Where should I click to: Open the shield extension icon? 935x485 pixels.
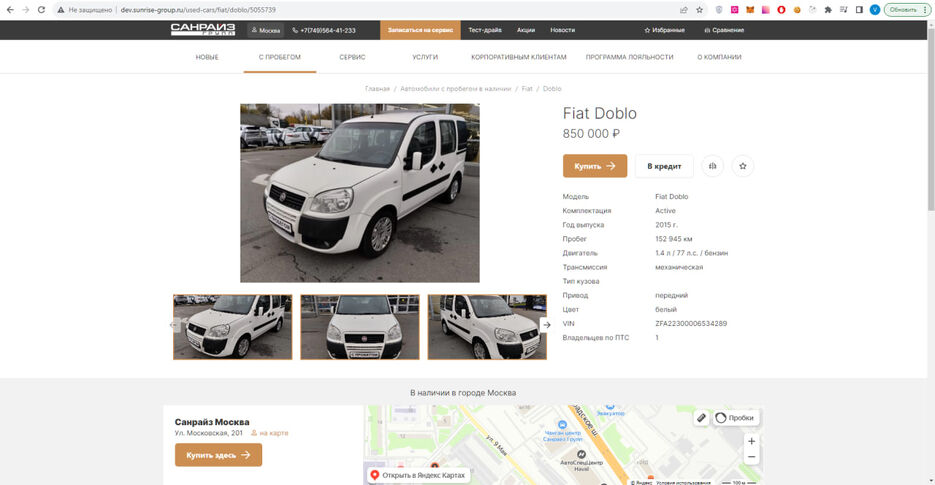coord(719,10)
